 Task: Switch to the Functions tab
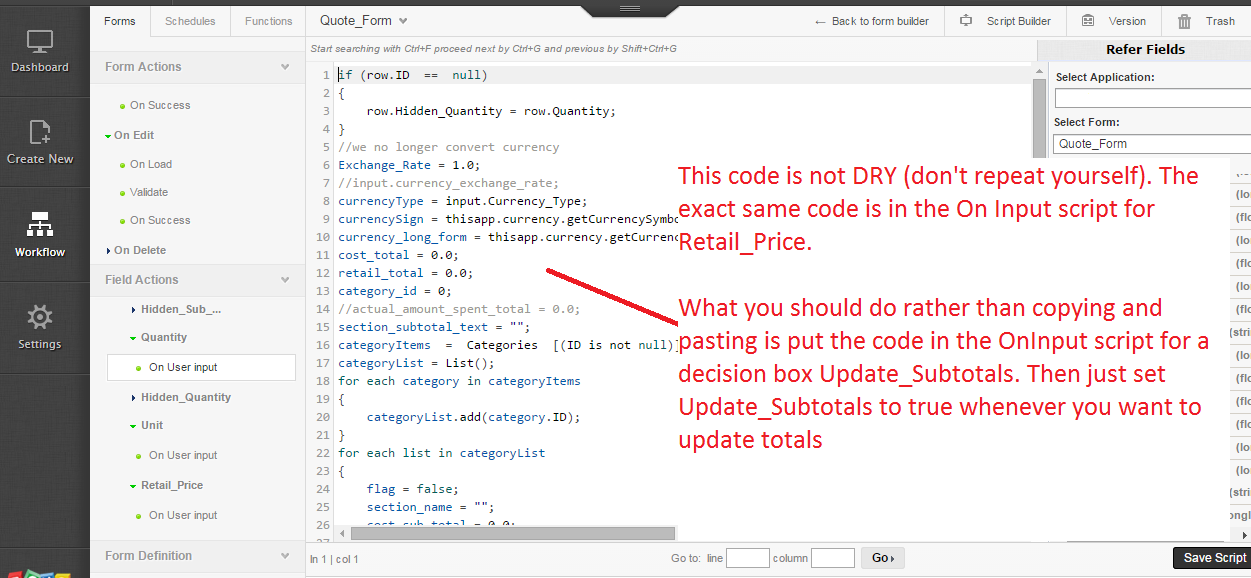click(267, 20)
